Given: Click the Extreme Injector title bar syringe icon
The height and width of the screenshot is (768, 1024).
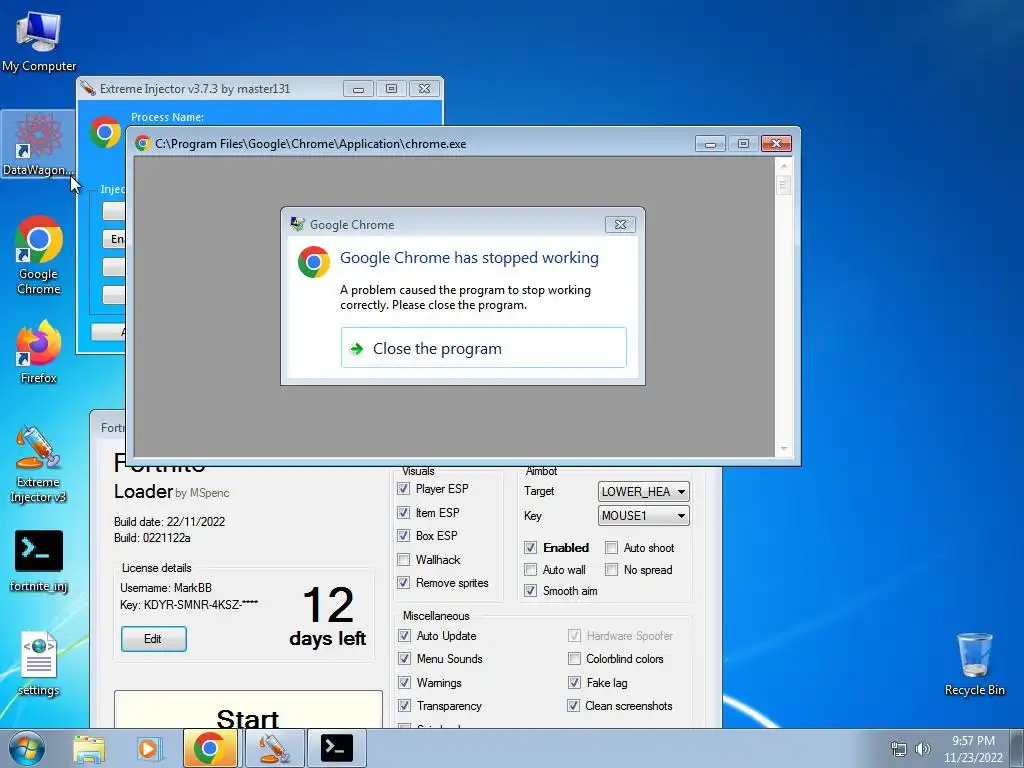Looking at the screenshot, I should pos(88,88).
